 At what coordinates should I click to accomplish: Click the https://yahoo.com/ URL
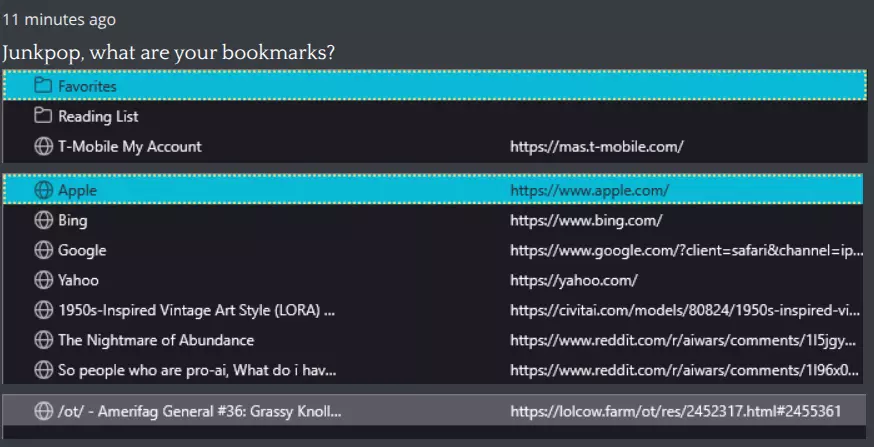pos(574,280)
